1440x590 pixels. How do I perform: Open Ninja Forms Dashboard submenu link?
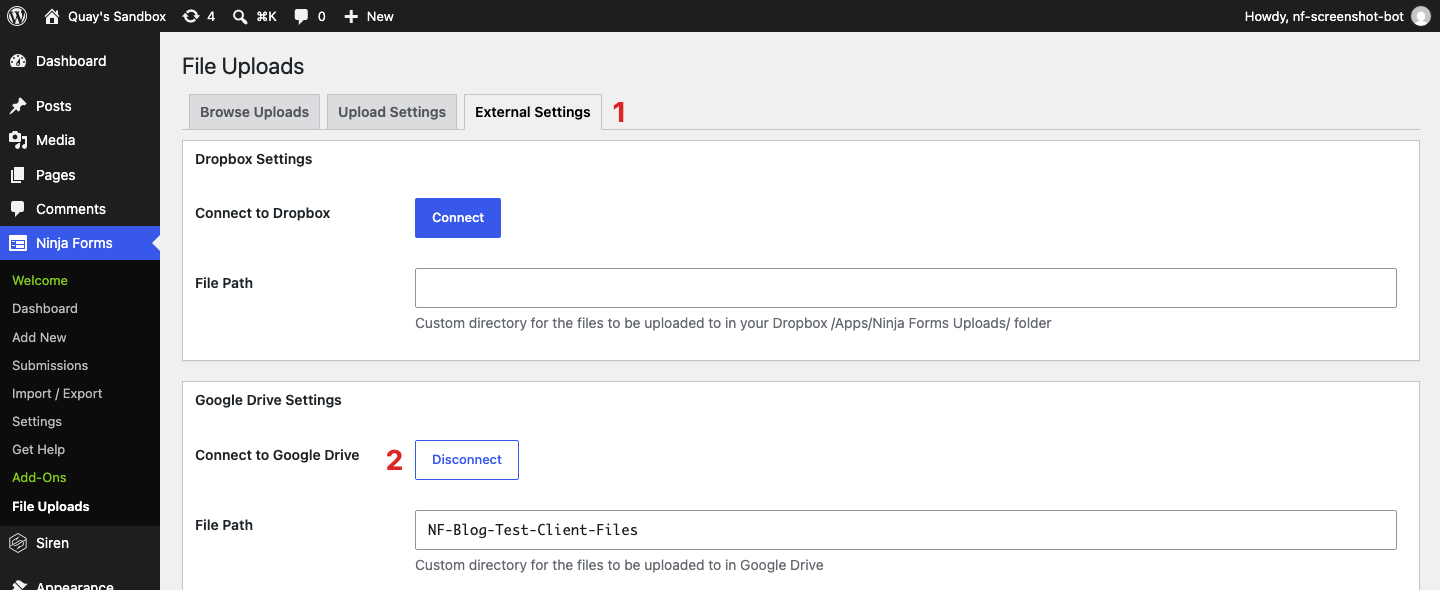(45, 309)
